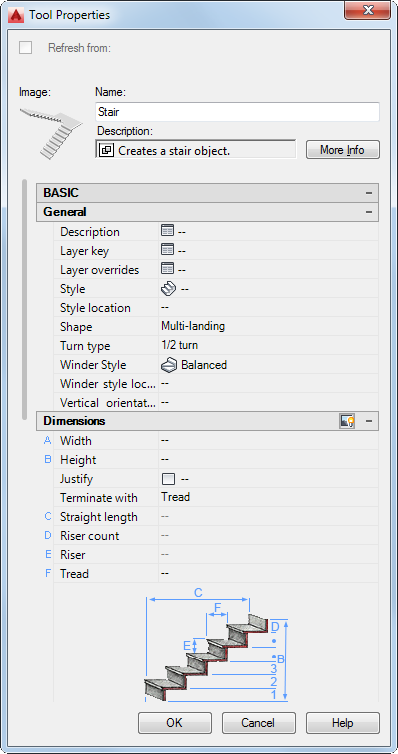Screen dimensions: 398x754
Task: Click the General Description row label
Action: coord(90,232)
